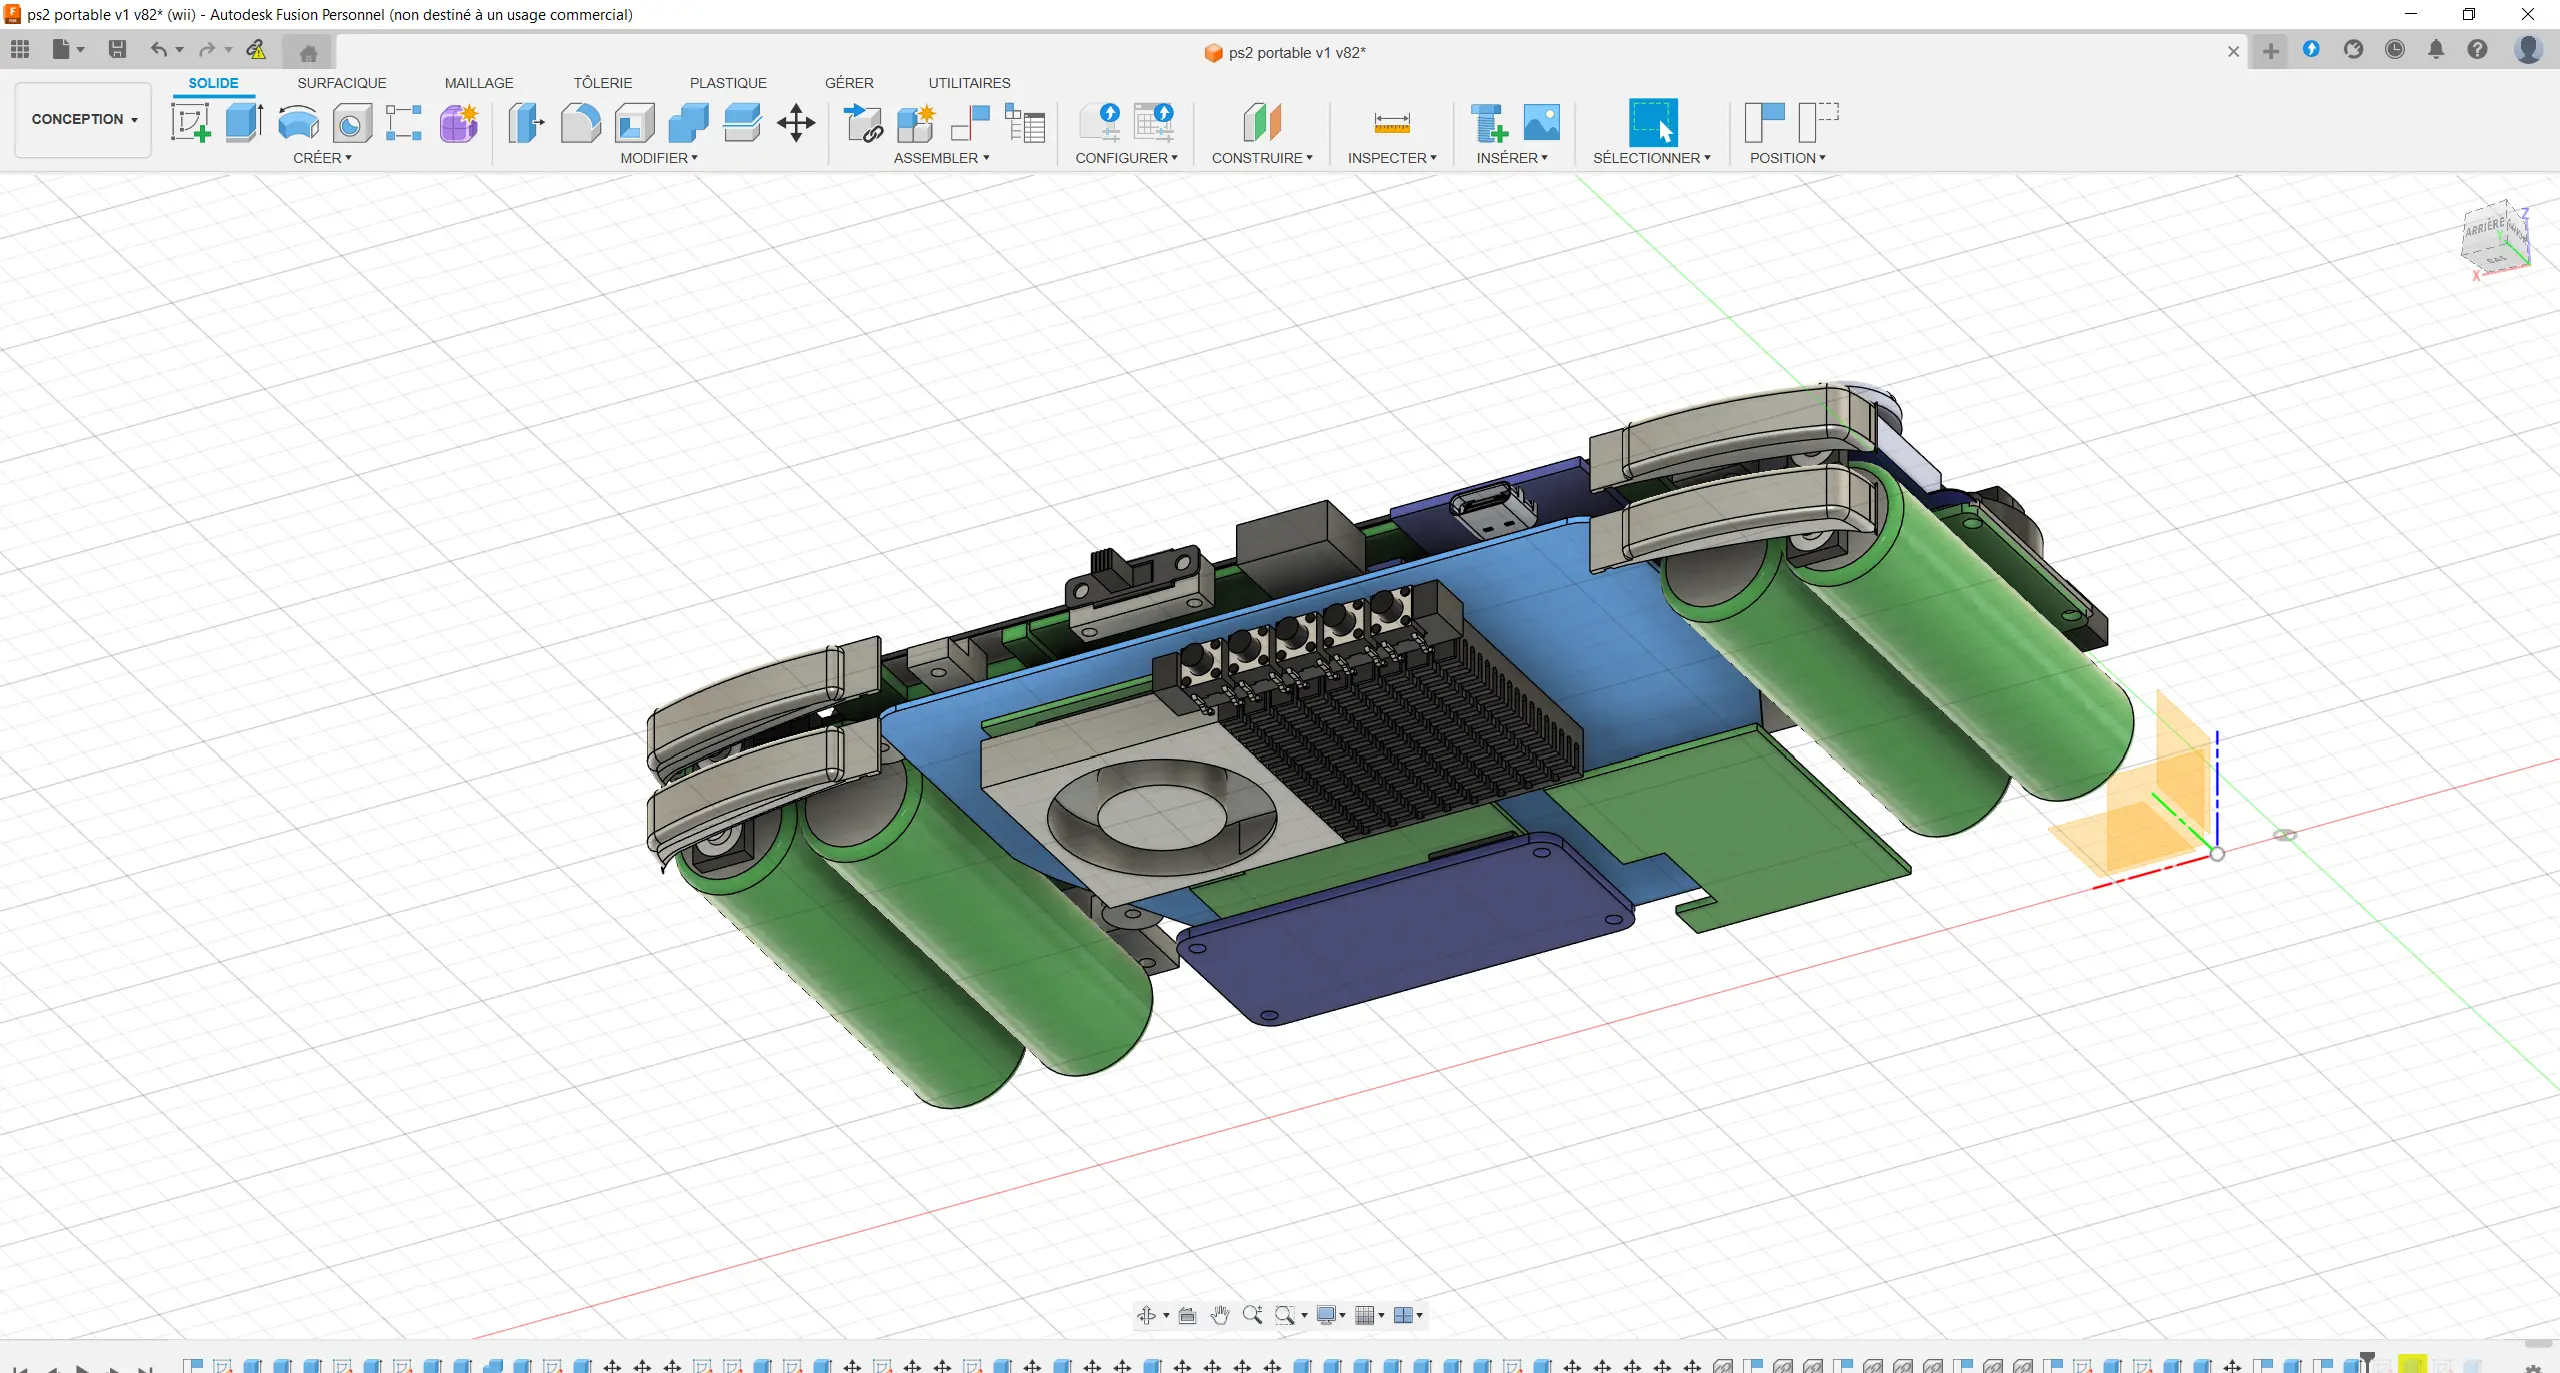The height and width of the screenshot is (1373, 2560).
Task: Expand the POSITION menu
Action: coord(1787,158)
